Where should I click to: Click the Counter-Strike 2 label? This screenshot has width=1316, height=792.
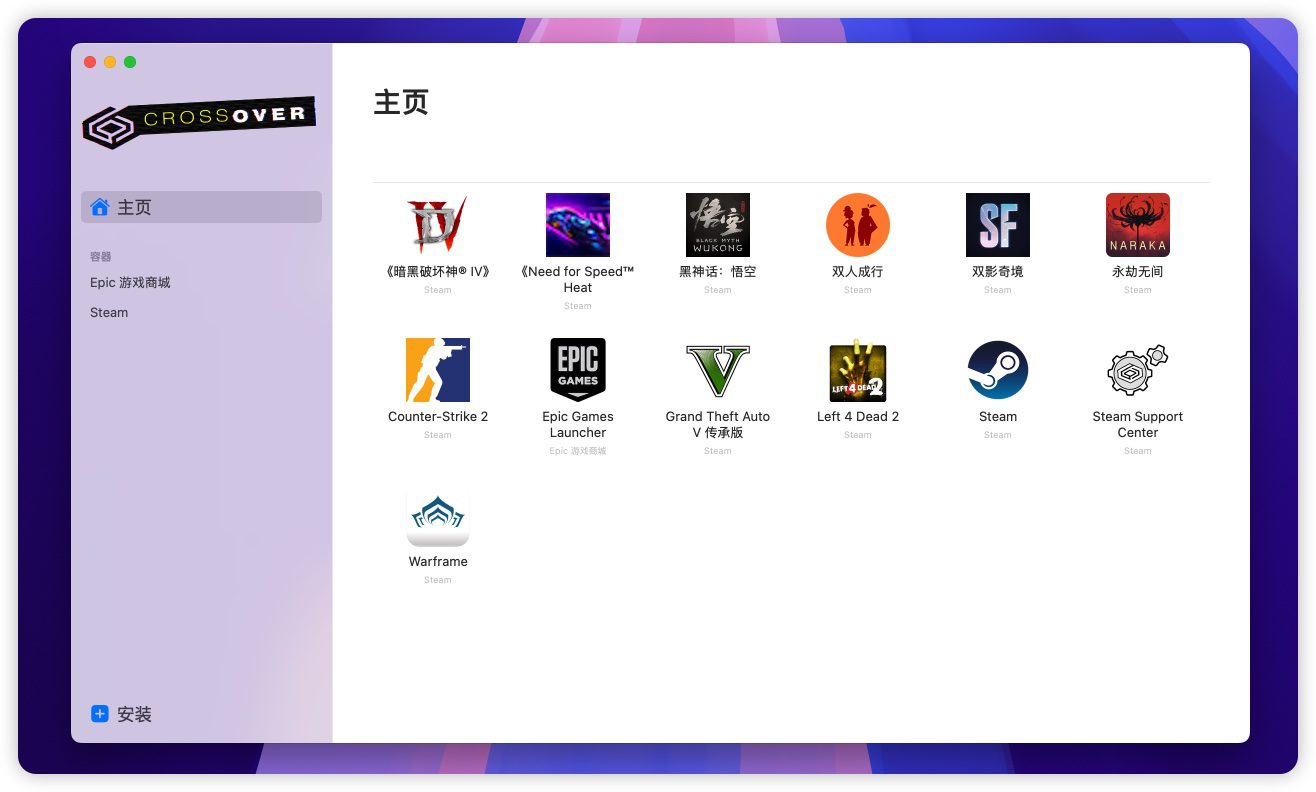438,417
